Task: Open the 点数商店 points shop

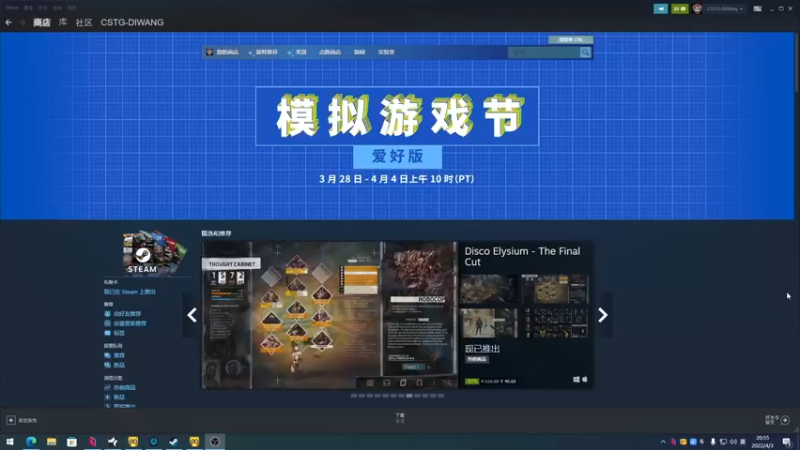Action: pyautogui.click(x=330, y=52)
